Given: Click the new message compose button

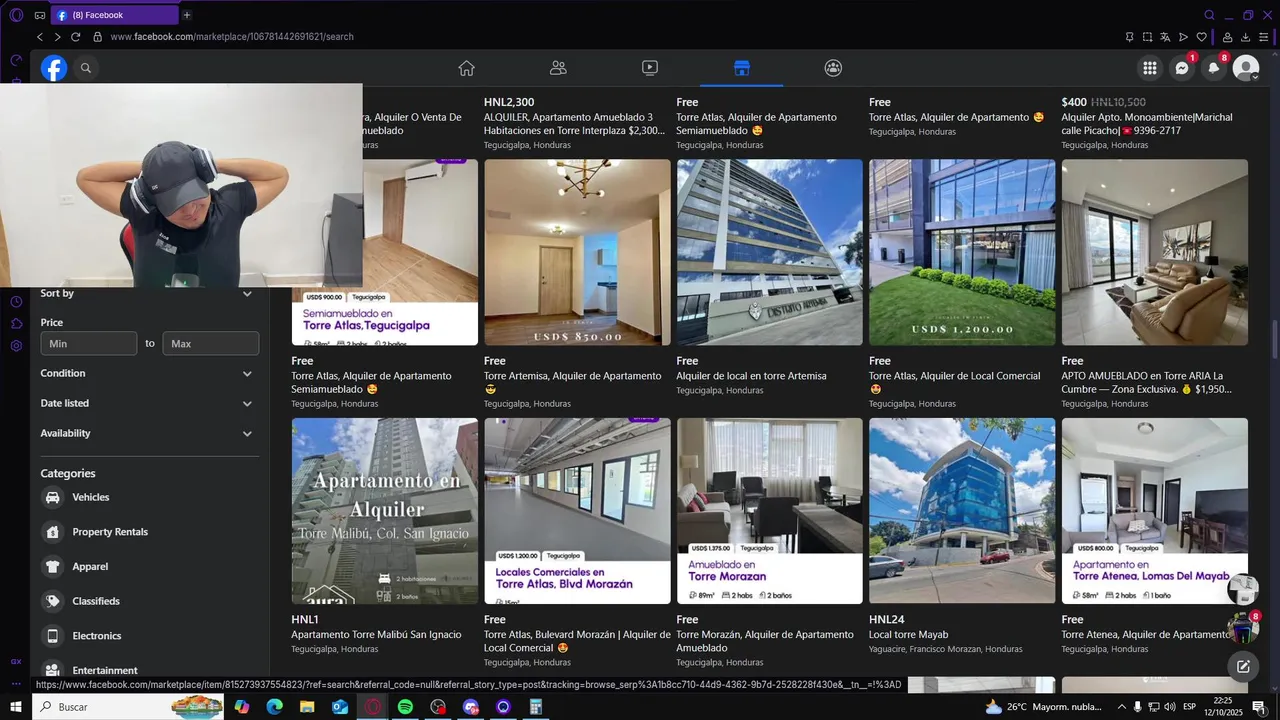Looking at the screenshot, I should click(1243, 666).
